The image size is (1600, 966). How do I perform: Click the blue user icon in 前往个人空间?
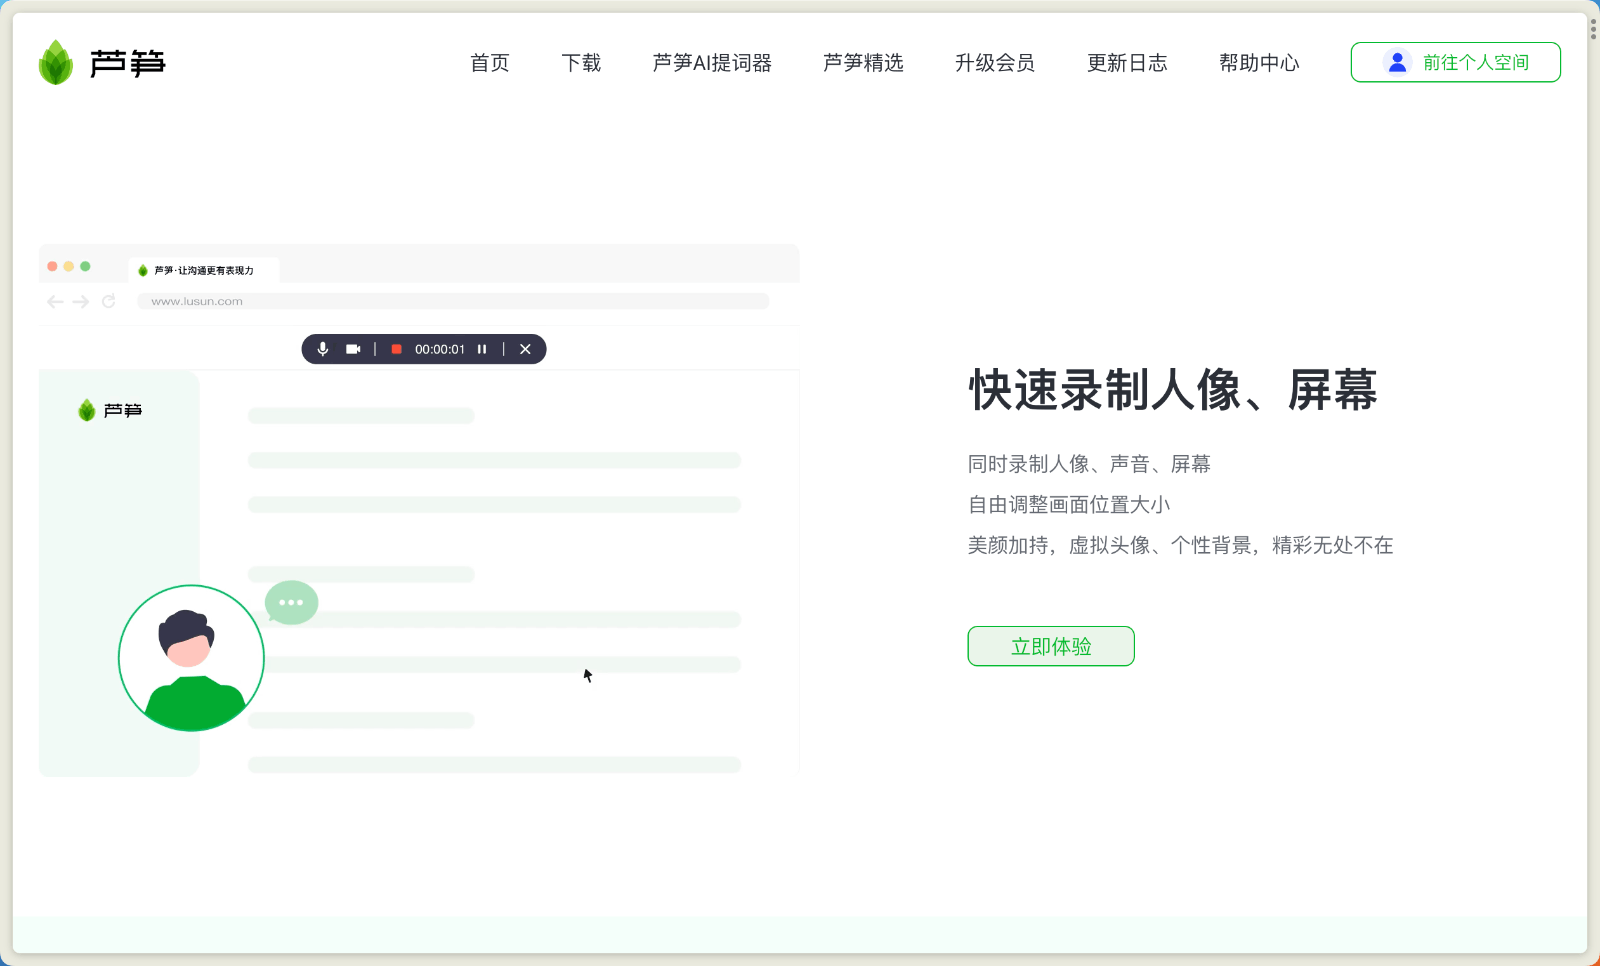tap(1397, 62)
